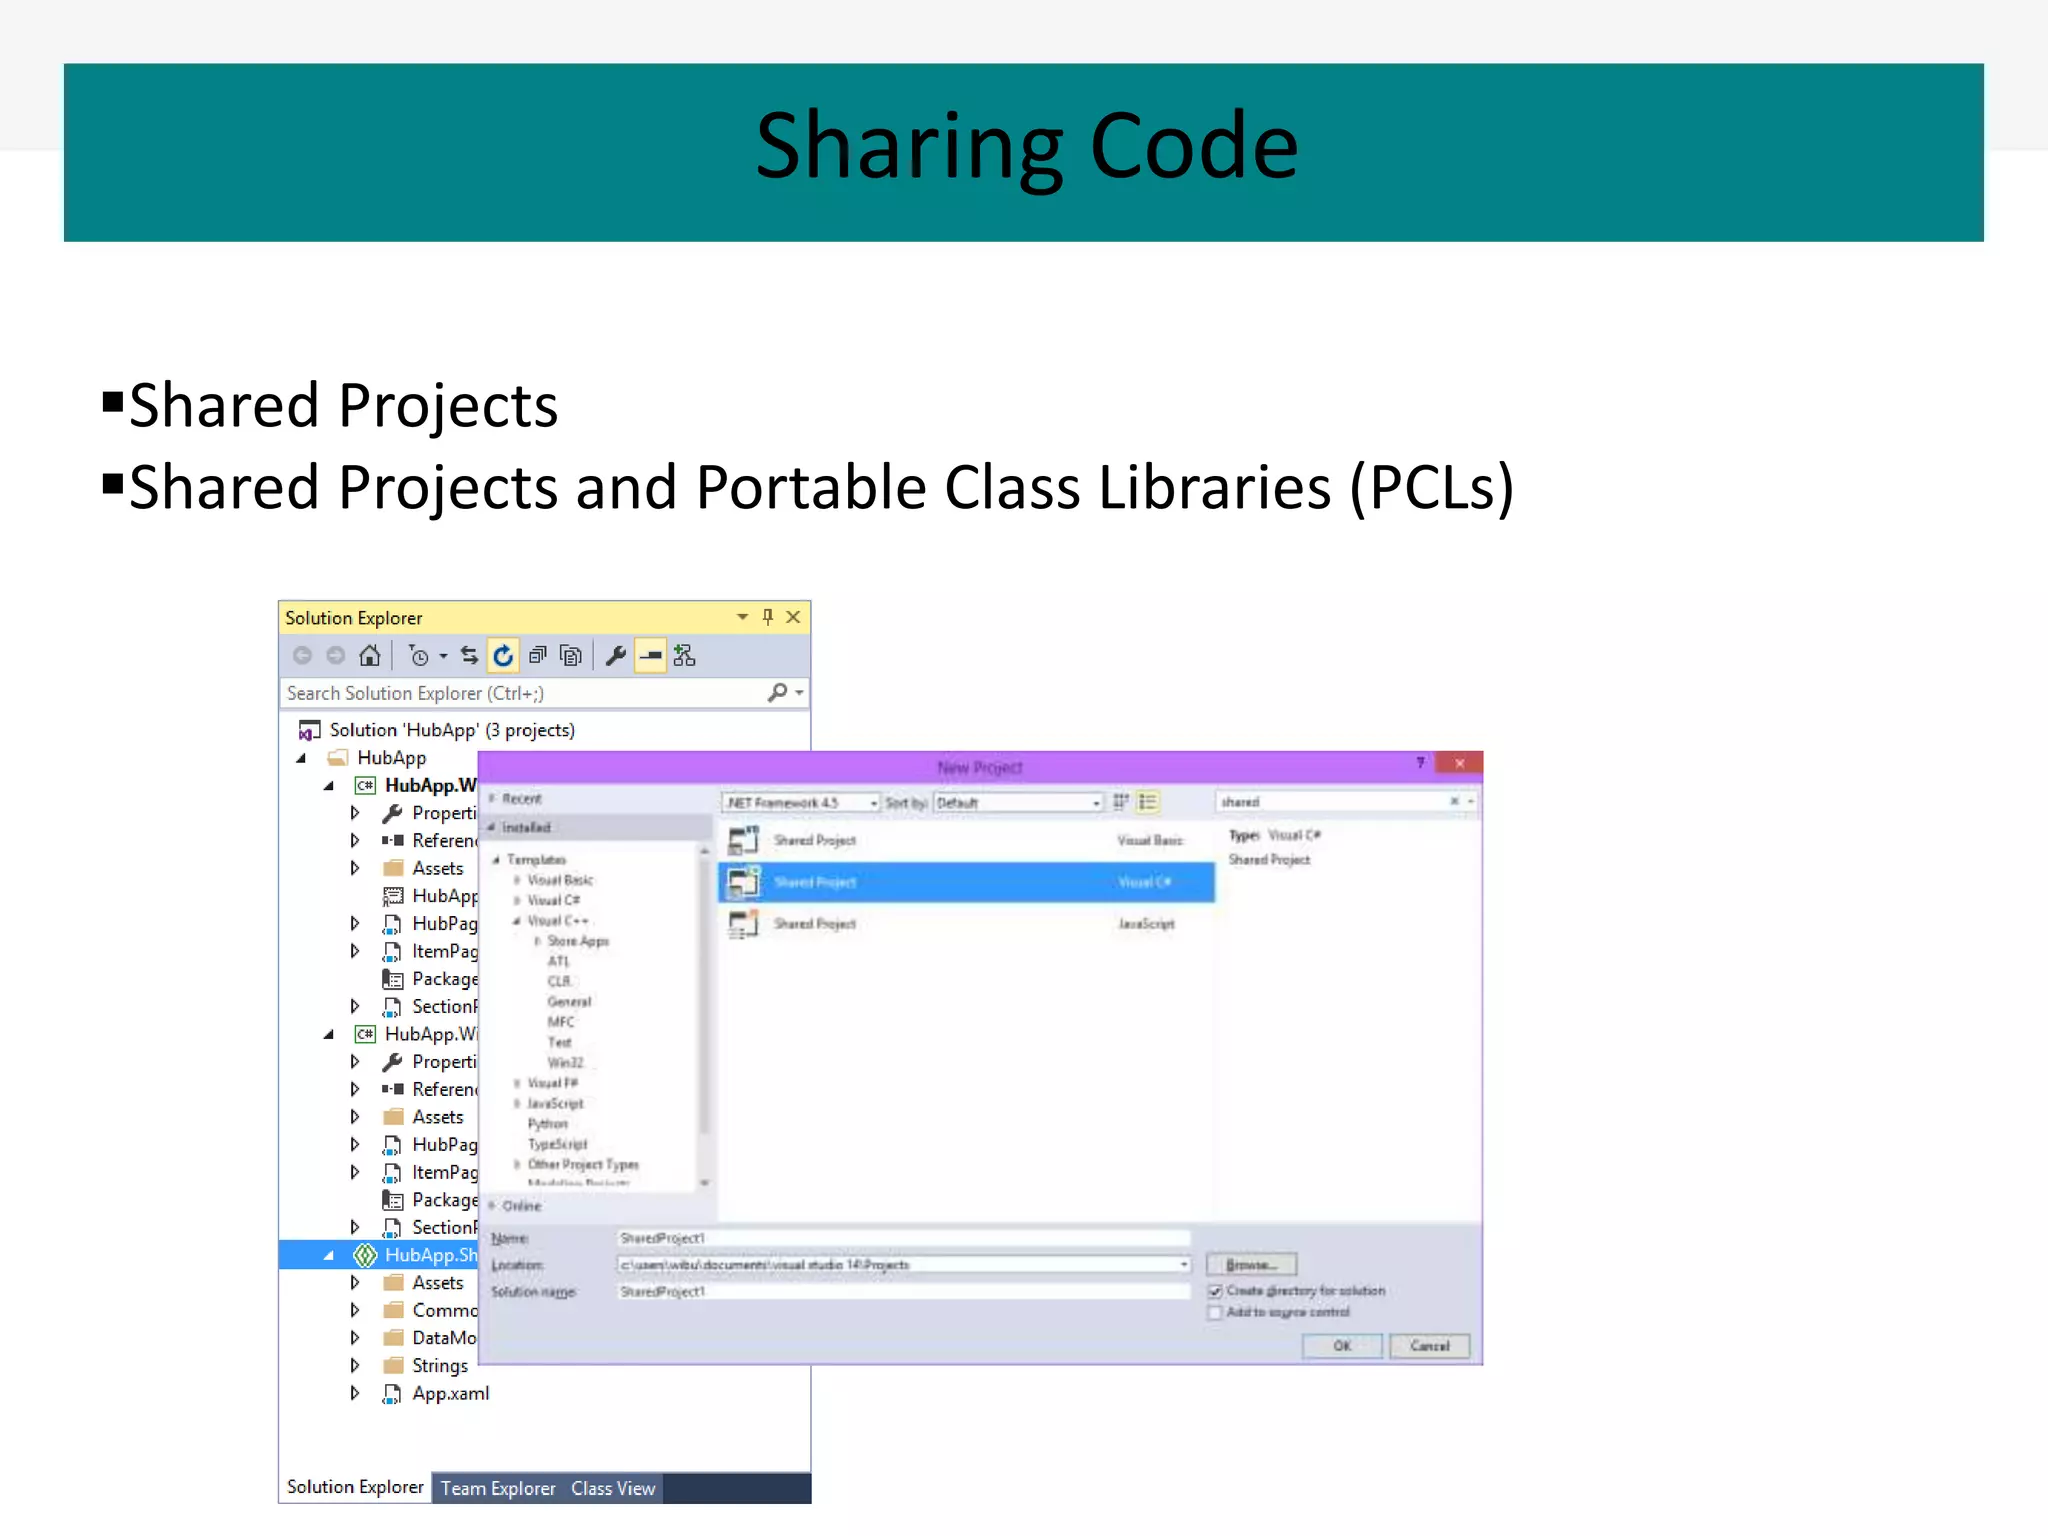Click the Home icon in Solution Explorer toolbar
Screen dimensions: 2048x1536
(x=369, y=656)
